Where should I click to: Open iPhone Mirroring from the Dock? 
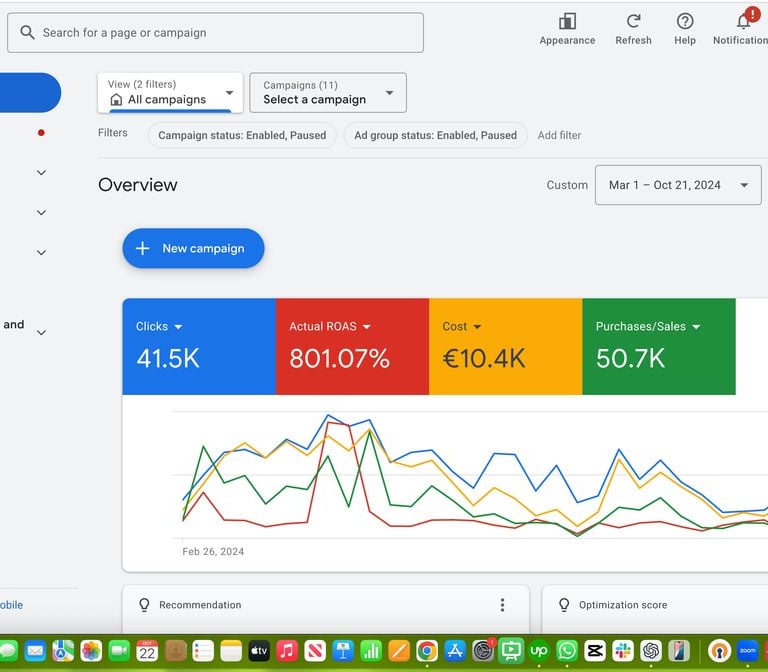coord(679,651)
